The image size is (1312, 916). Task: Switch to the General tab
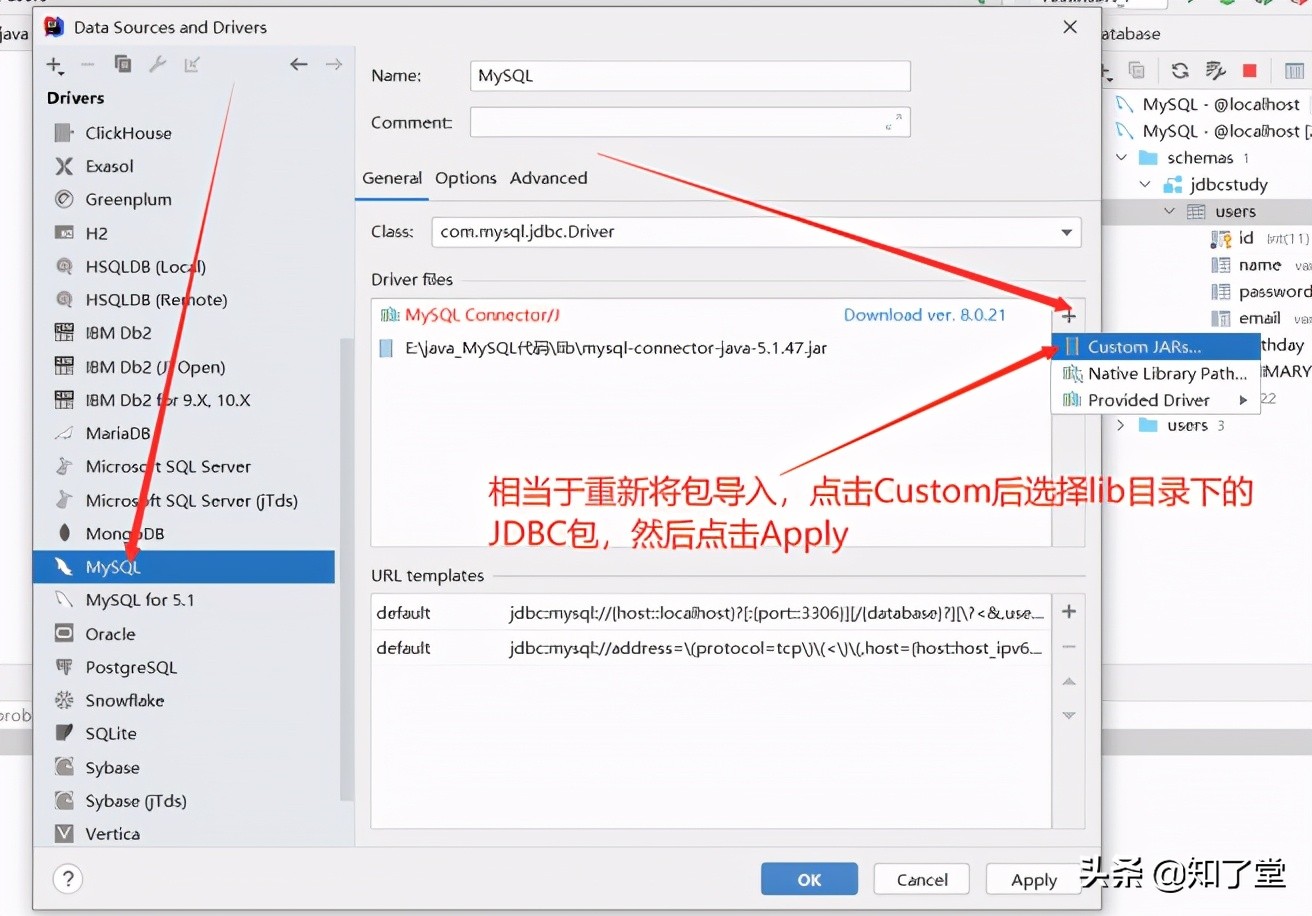point(392,178)
